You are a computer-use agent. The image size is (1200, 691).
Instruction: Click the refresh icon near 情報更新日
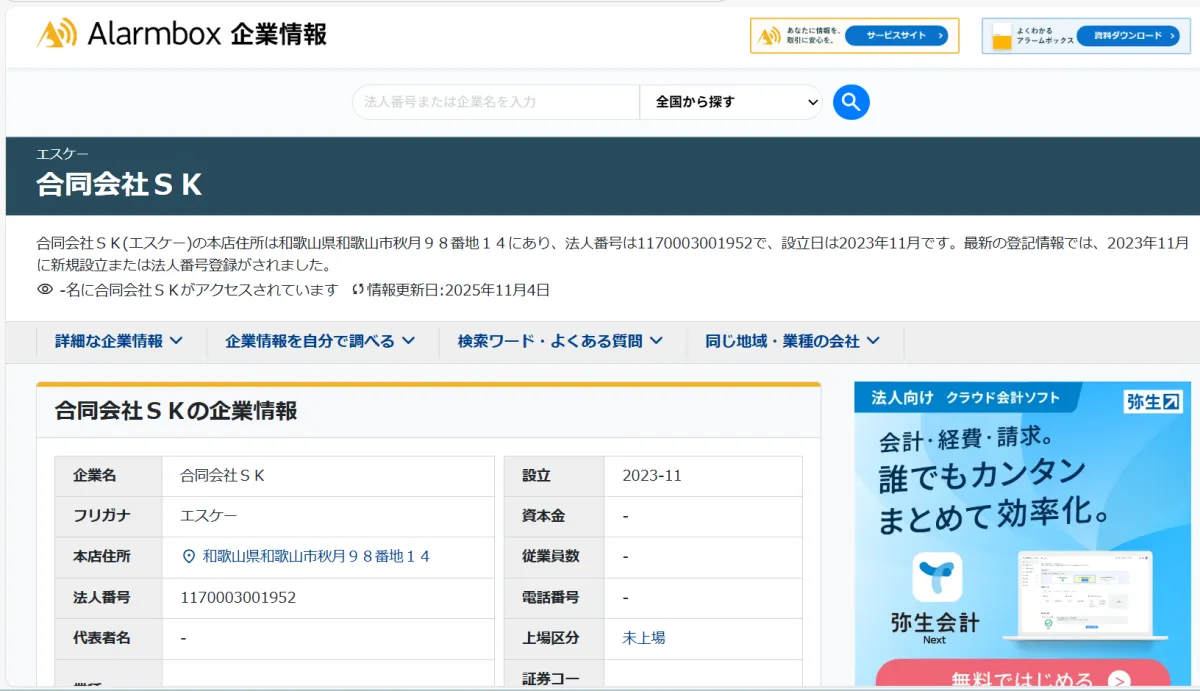click(x=358, y=290)
